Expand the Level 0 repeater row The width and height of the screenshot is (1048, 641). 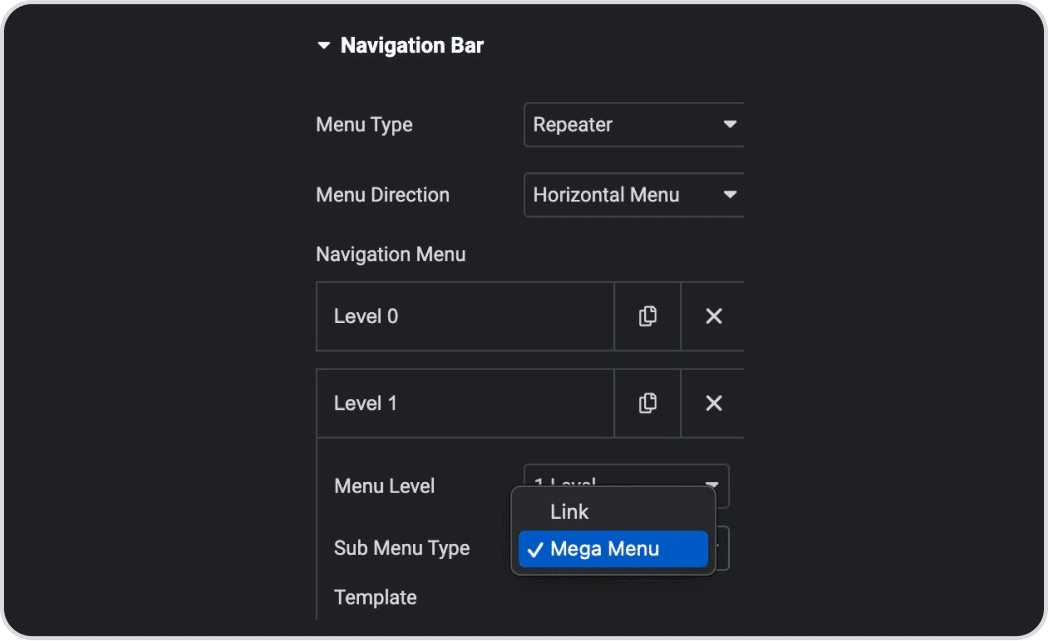click(x=465, y=316)
